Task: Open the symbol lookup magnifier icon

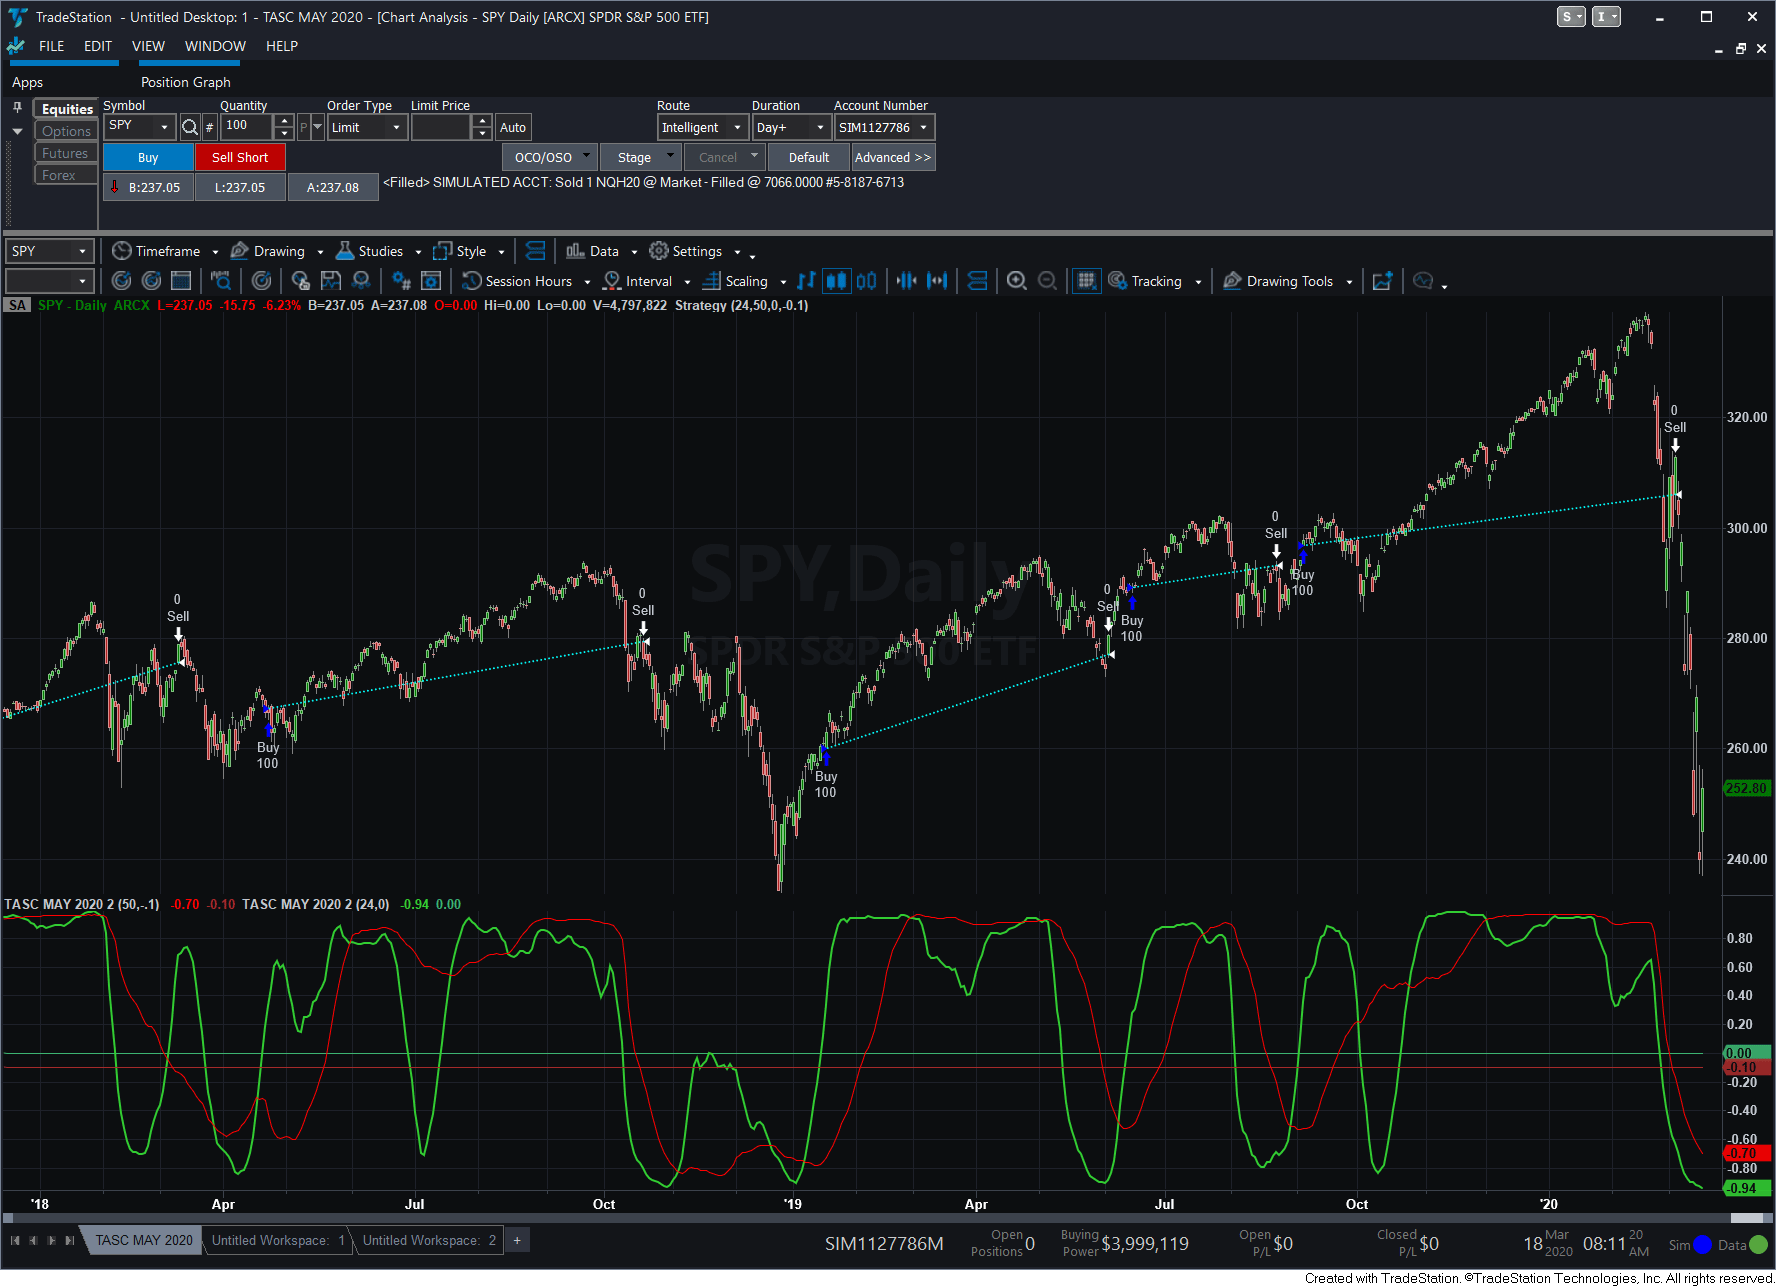Action: (x=189, y=127)
